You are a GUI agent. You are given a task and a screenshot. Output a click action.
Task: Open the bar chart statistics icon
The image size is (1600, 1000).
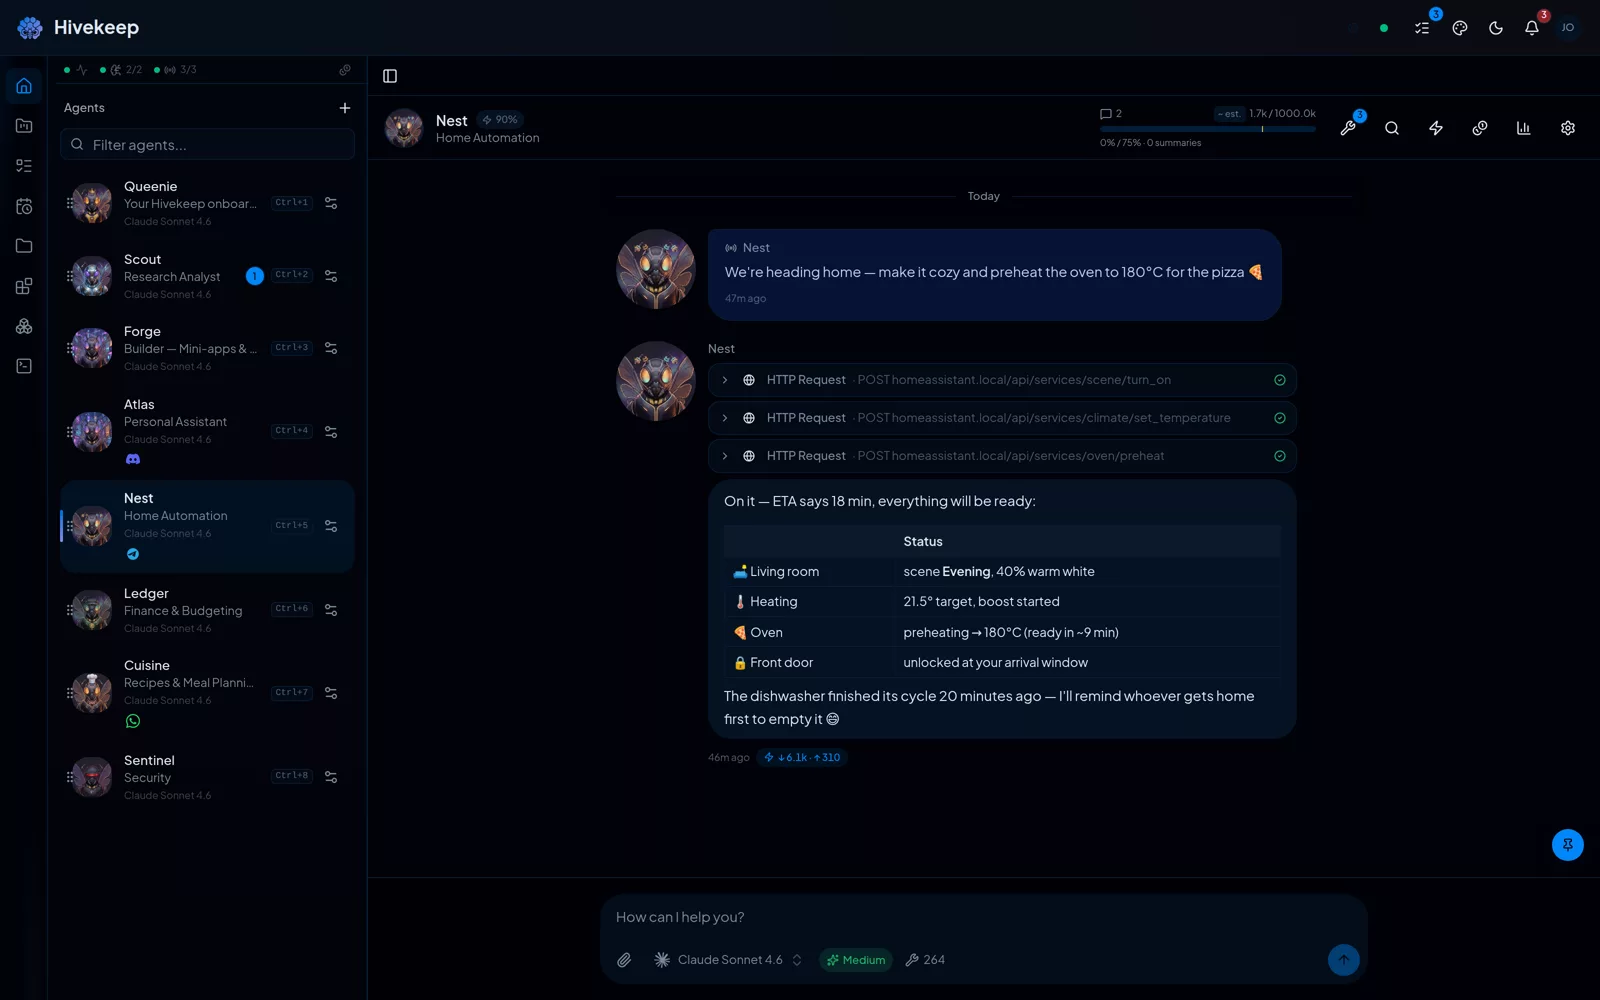(1524, 128)
